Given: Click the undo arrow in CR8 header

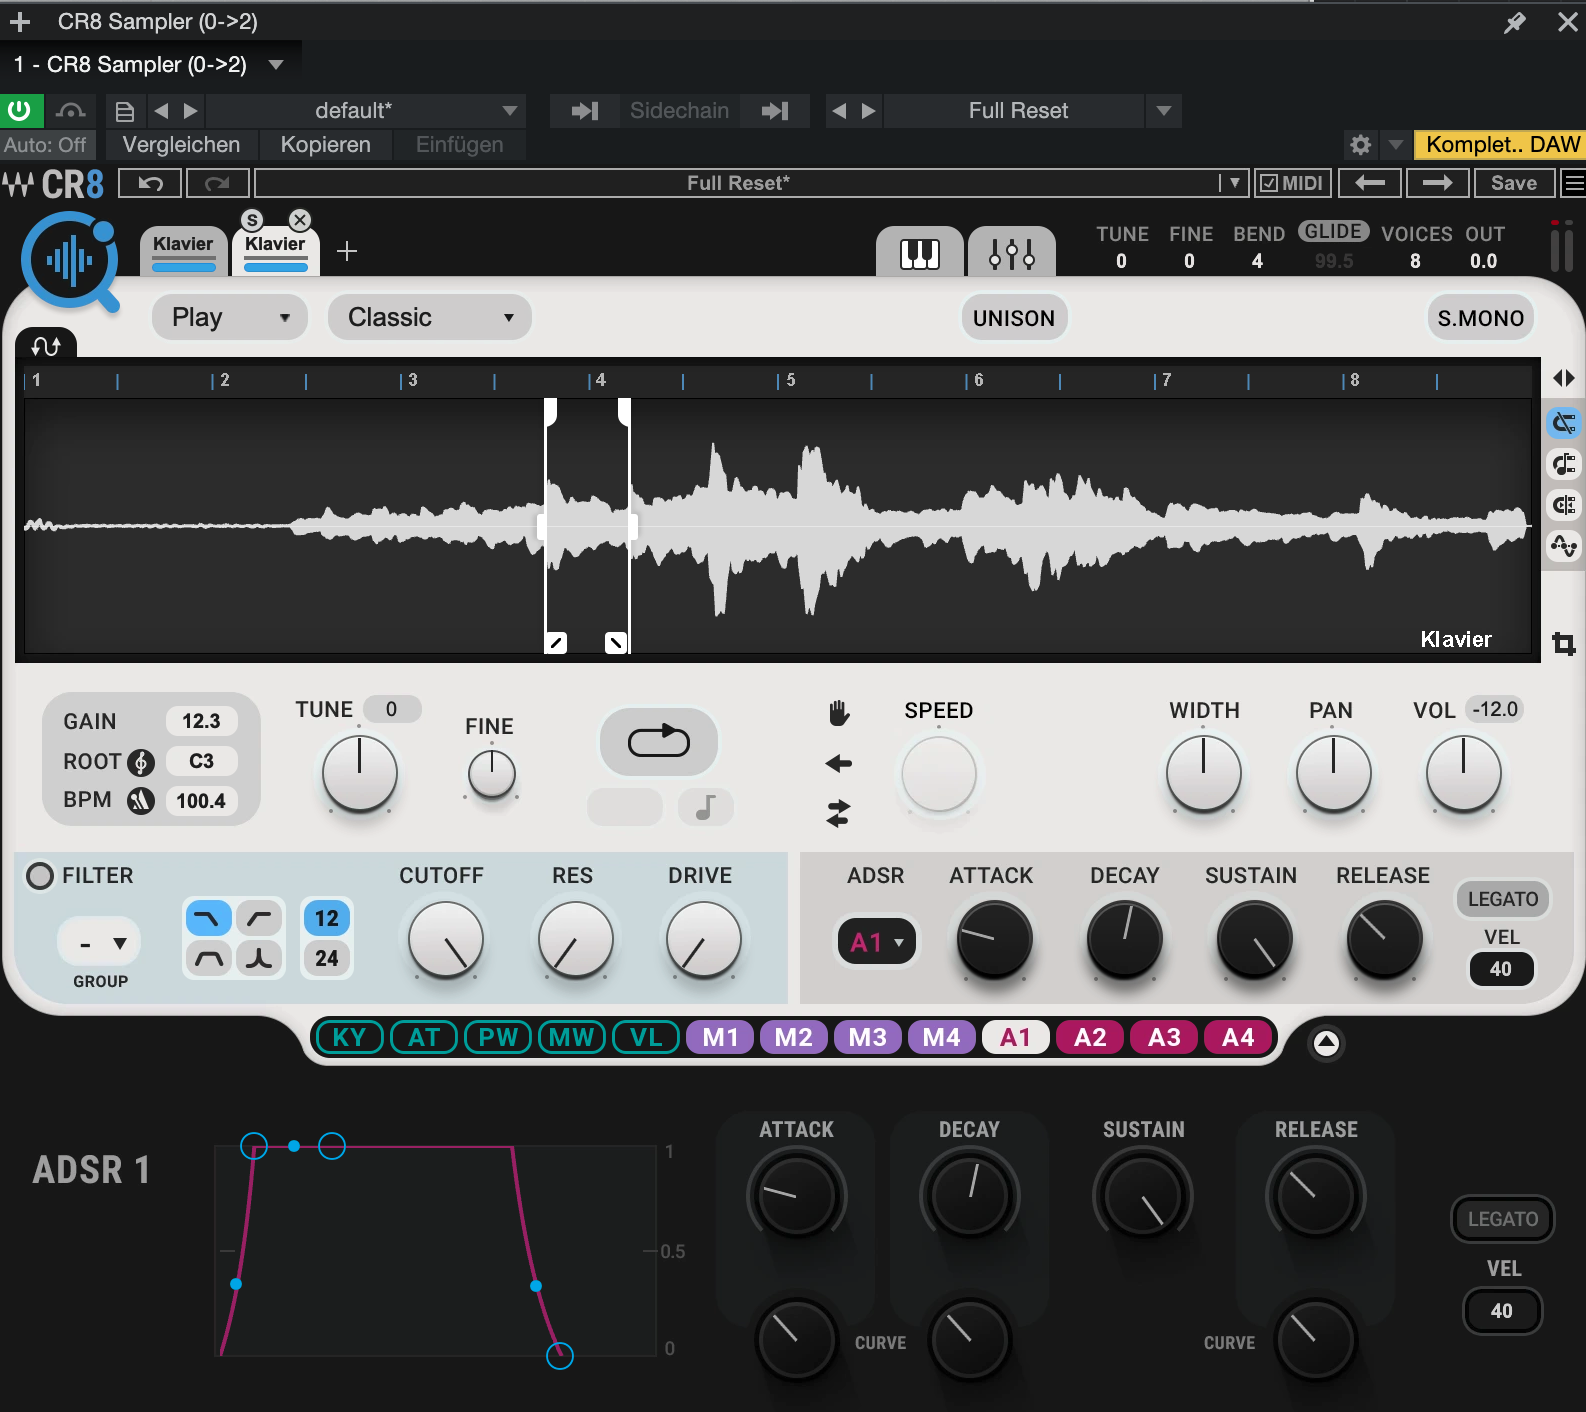Looking at the screenshot, I should 150,183.
